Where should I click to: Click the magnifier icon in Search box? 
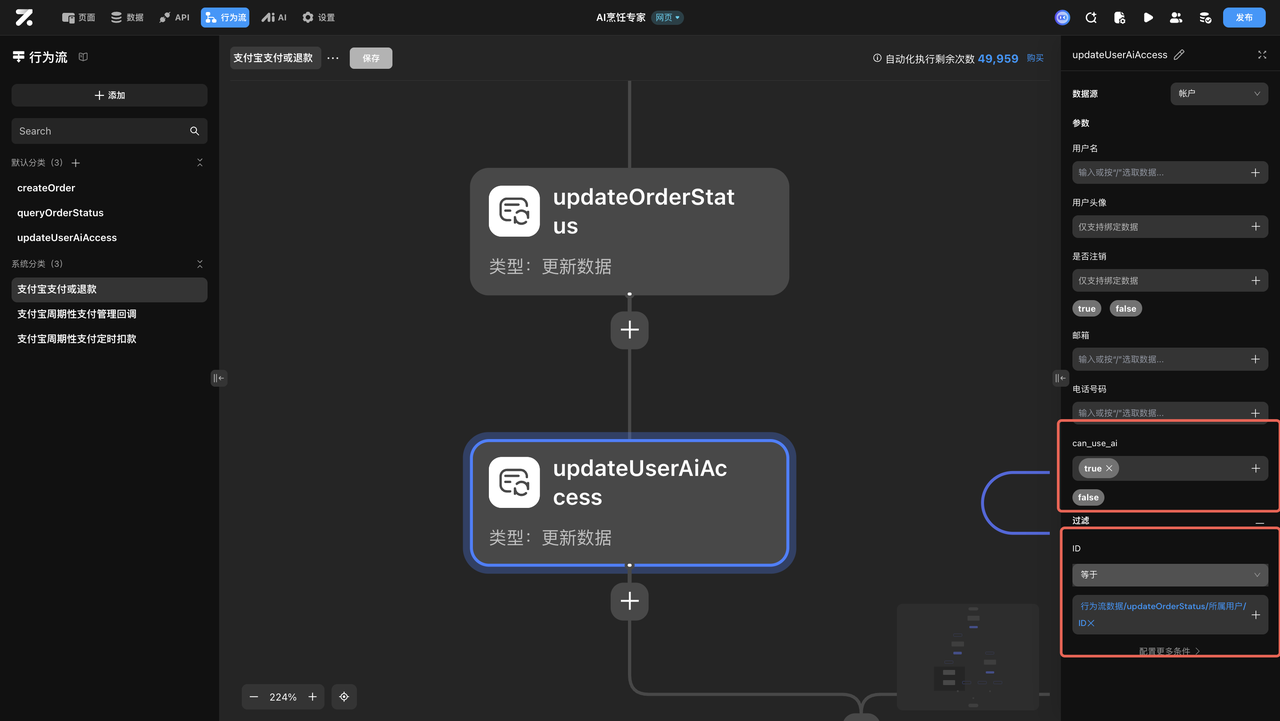[x=194, y=131]
